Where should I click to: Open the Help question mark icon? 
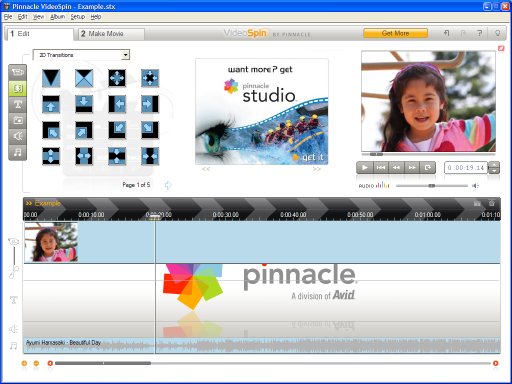480,33
